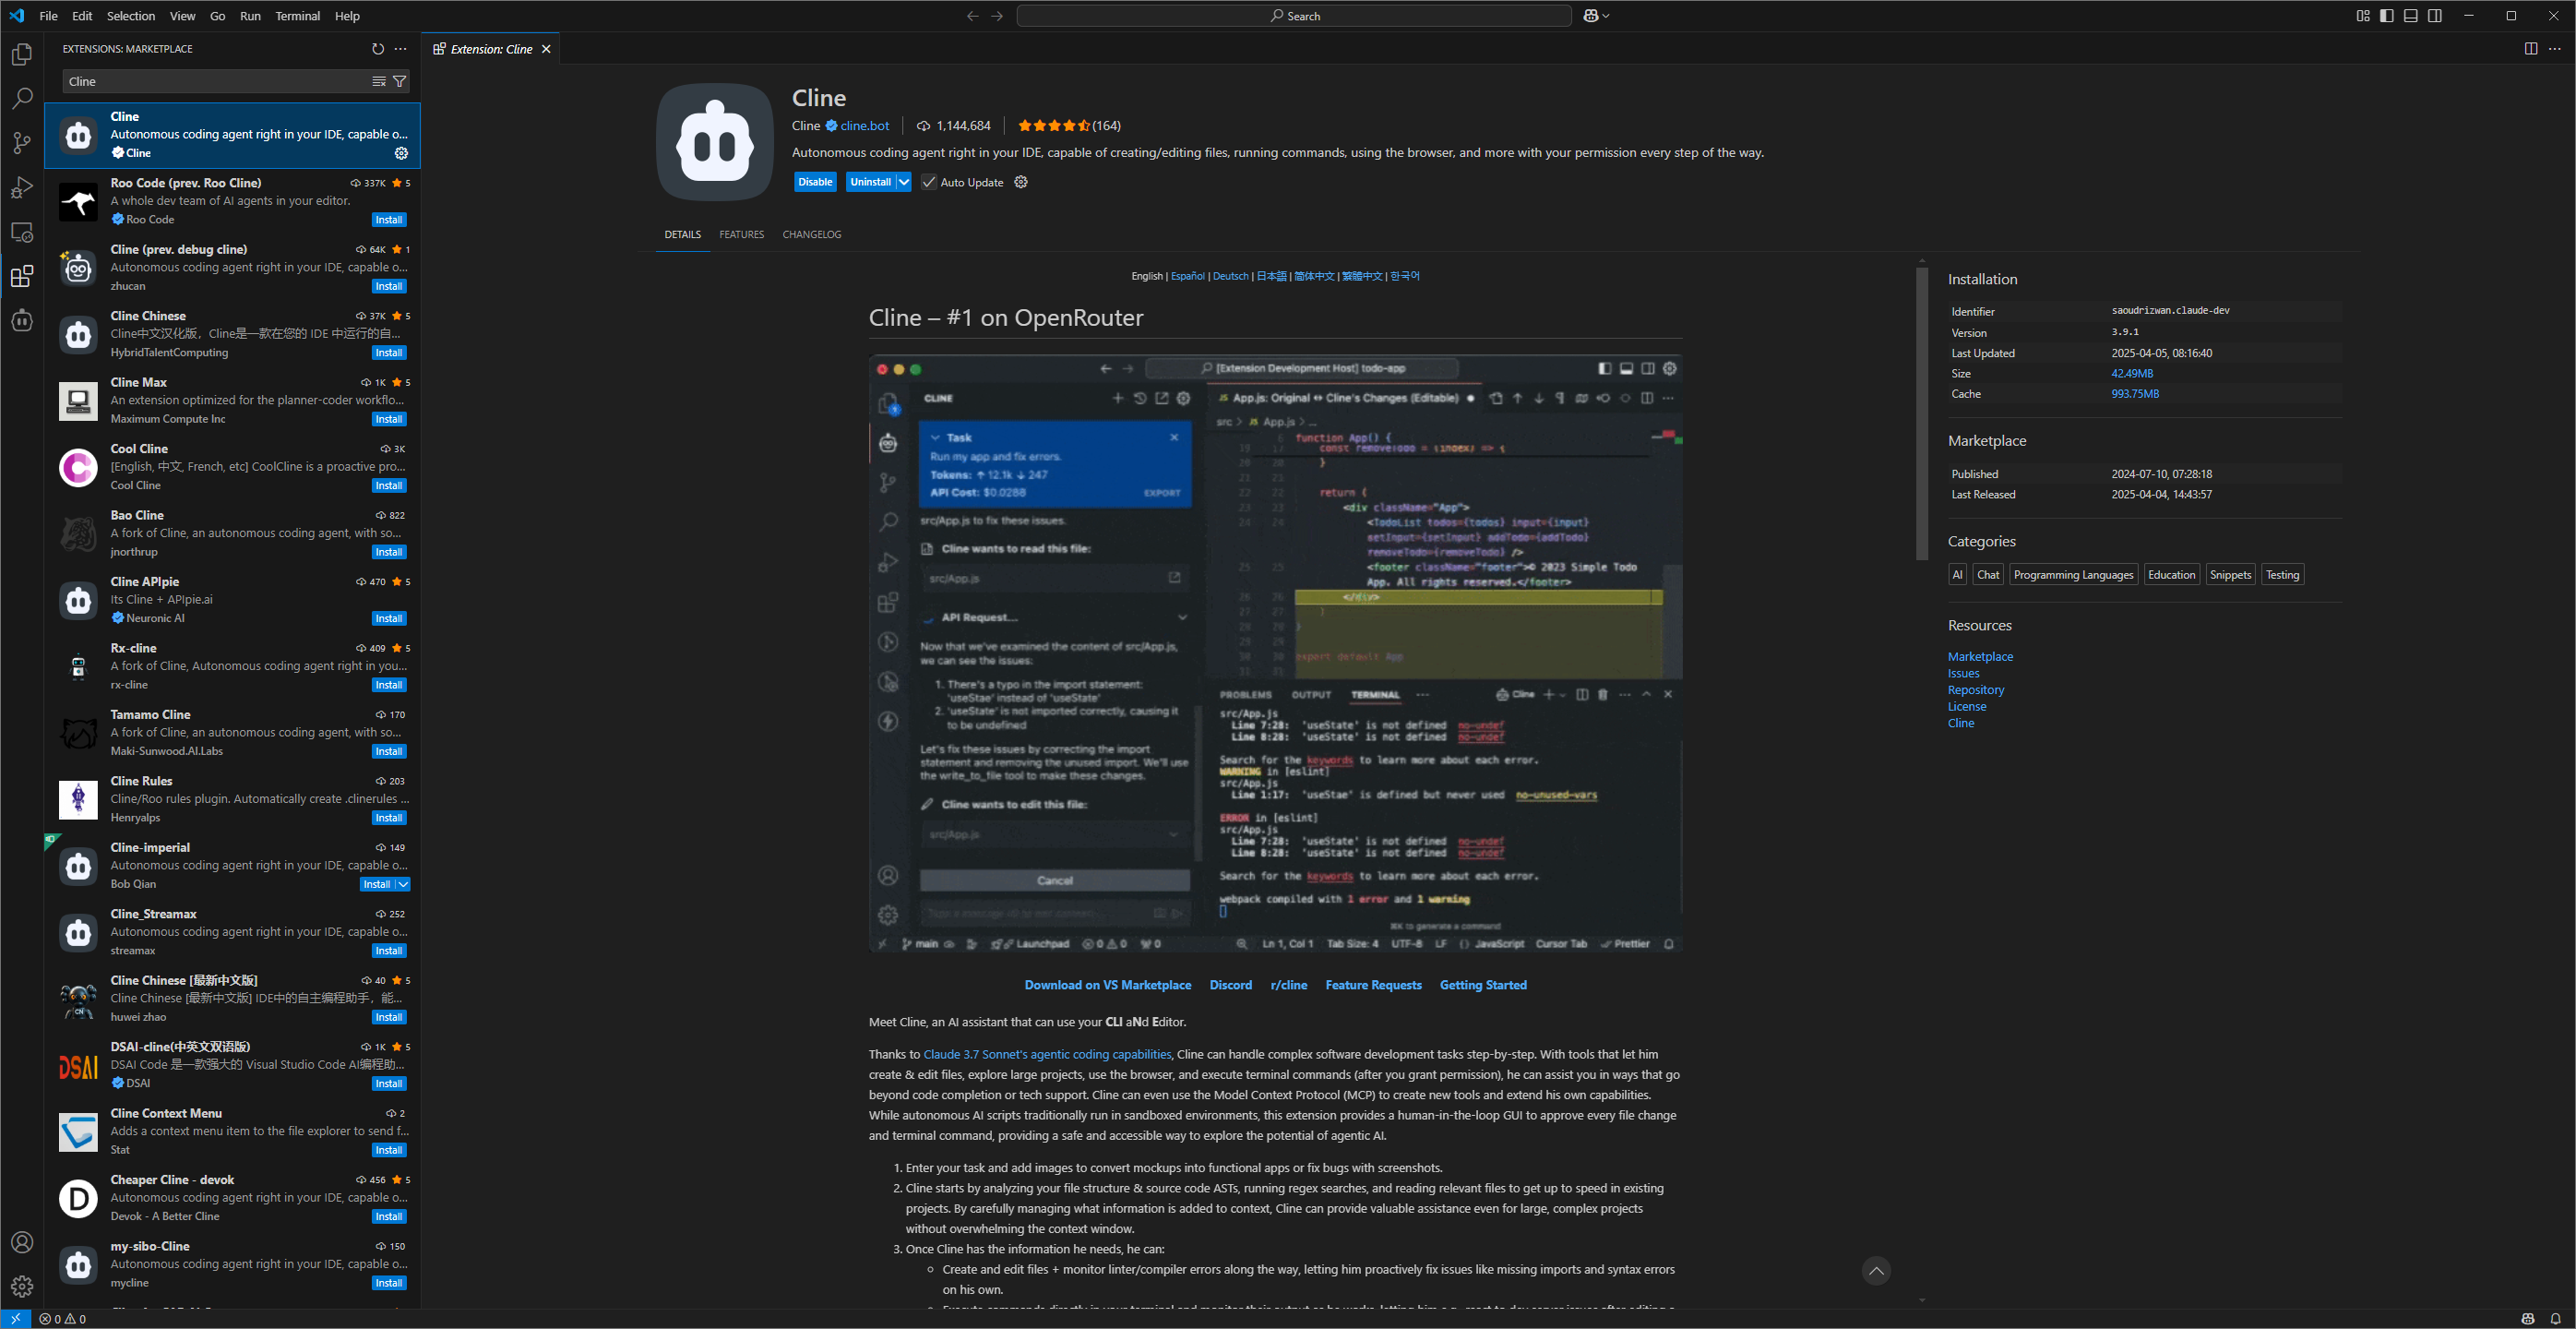Screen dimensions: 2576x1329
Task: Open the Install dropdown on Cline-imperial
Action: [404, 884]
